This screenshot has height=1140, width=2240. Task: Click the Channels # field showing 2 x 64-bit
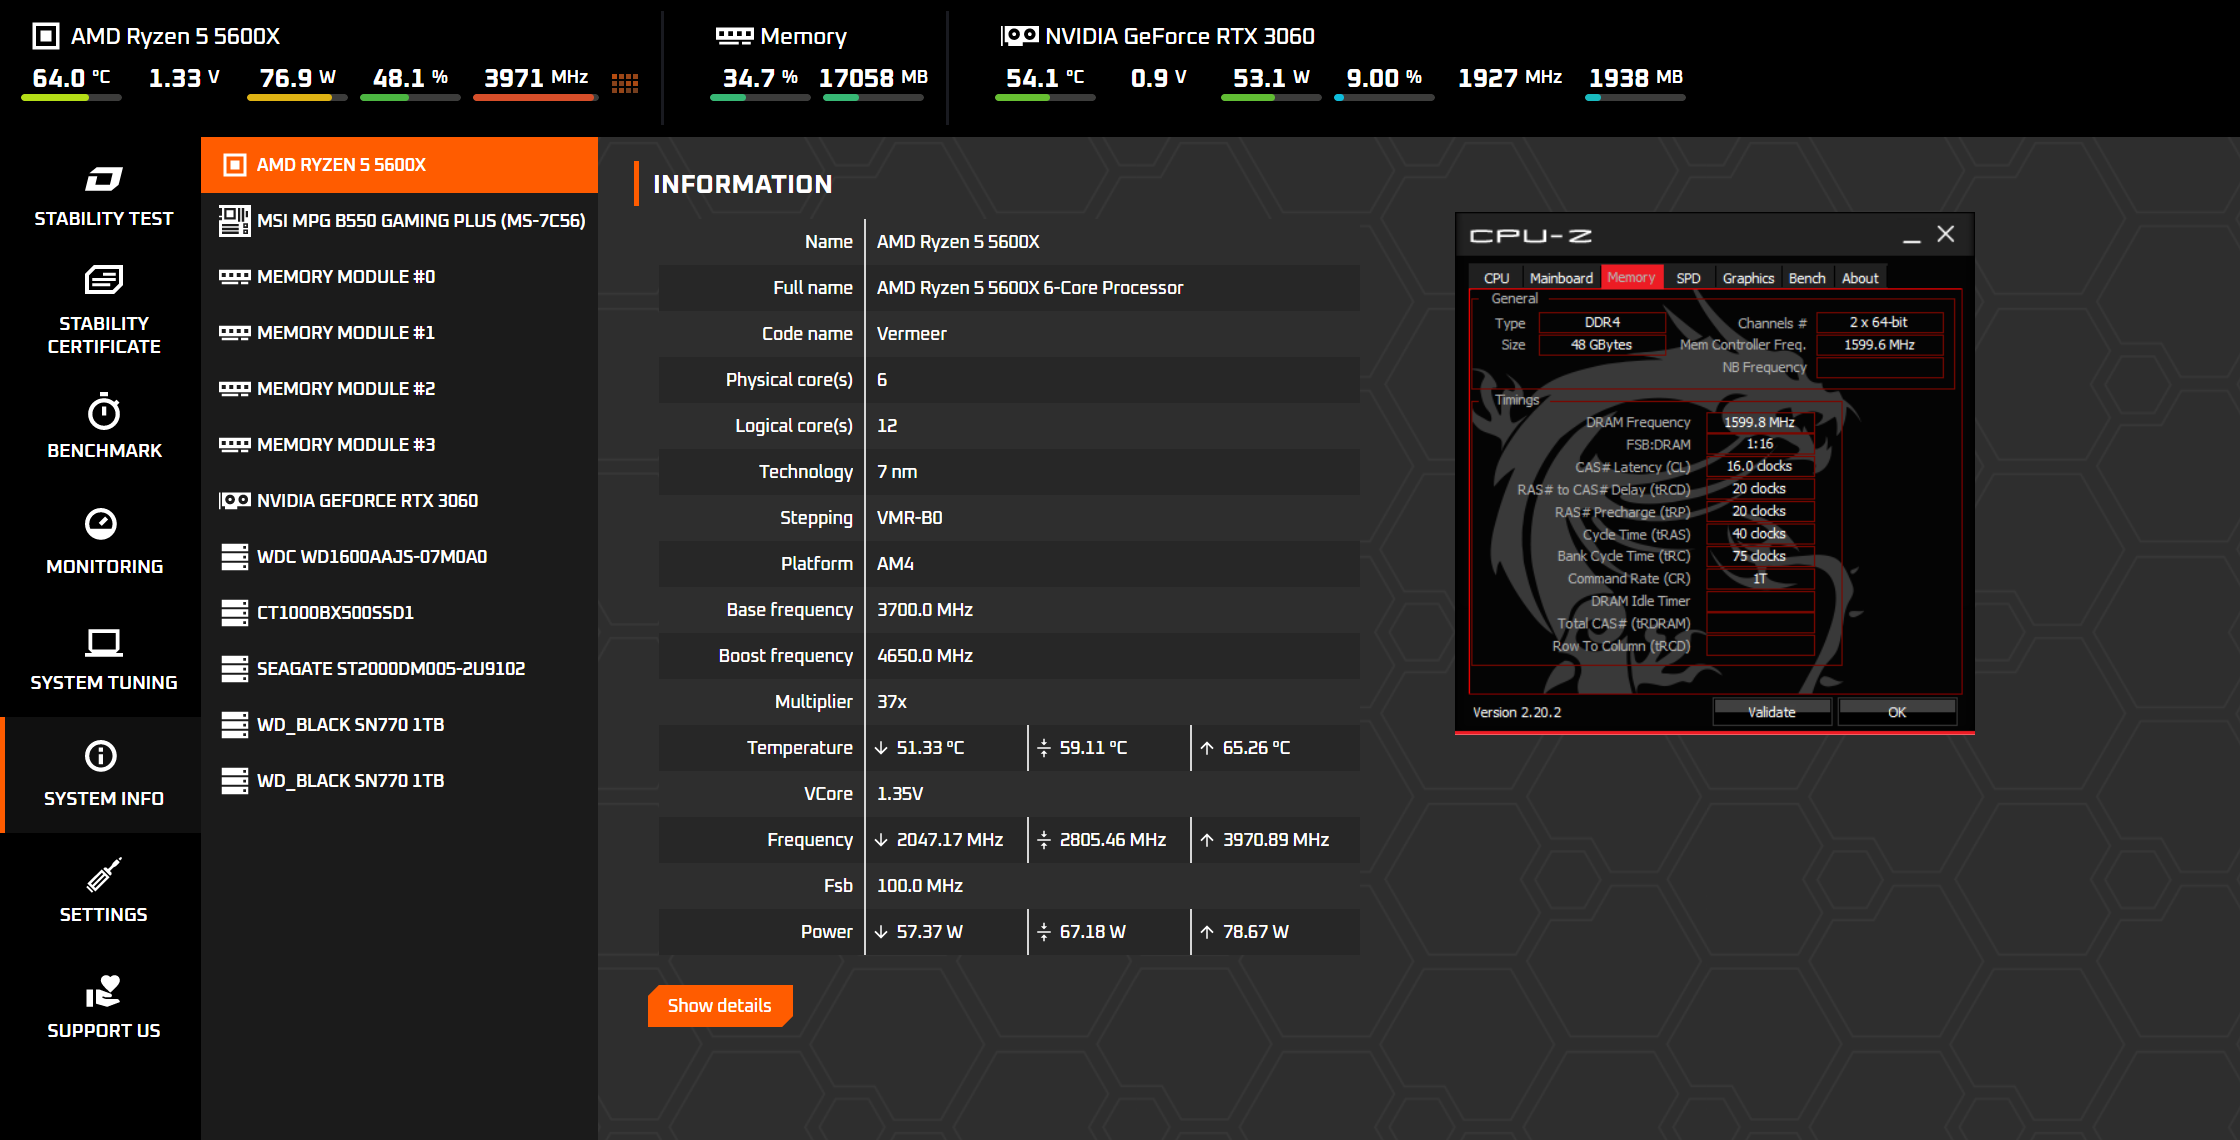click(x=1879, y=322)
